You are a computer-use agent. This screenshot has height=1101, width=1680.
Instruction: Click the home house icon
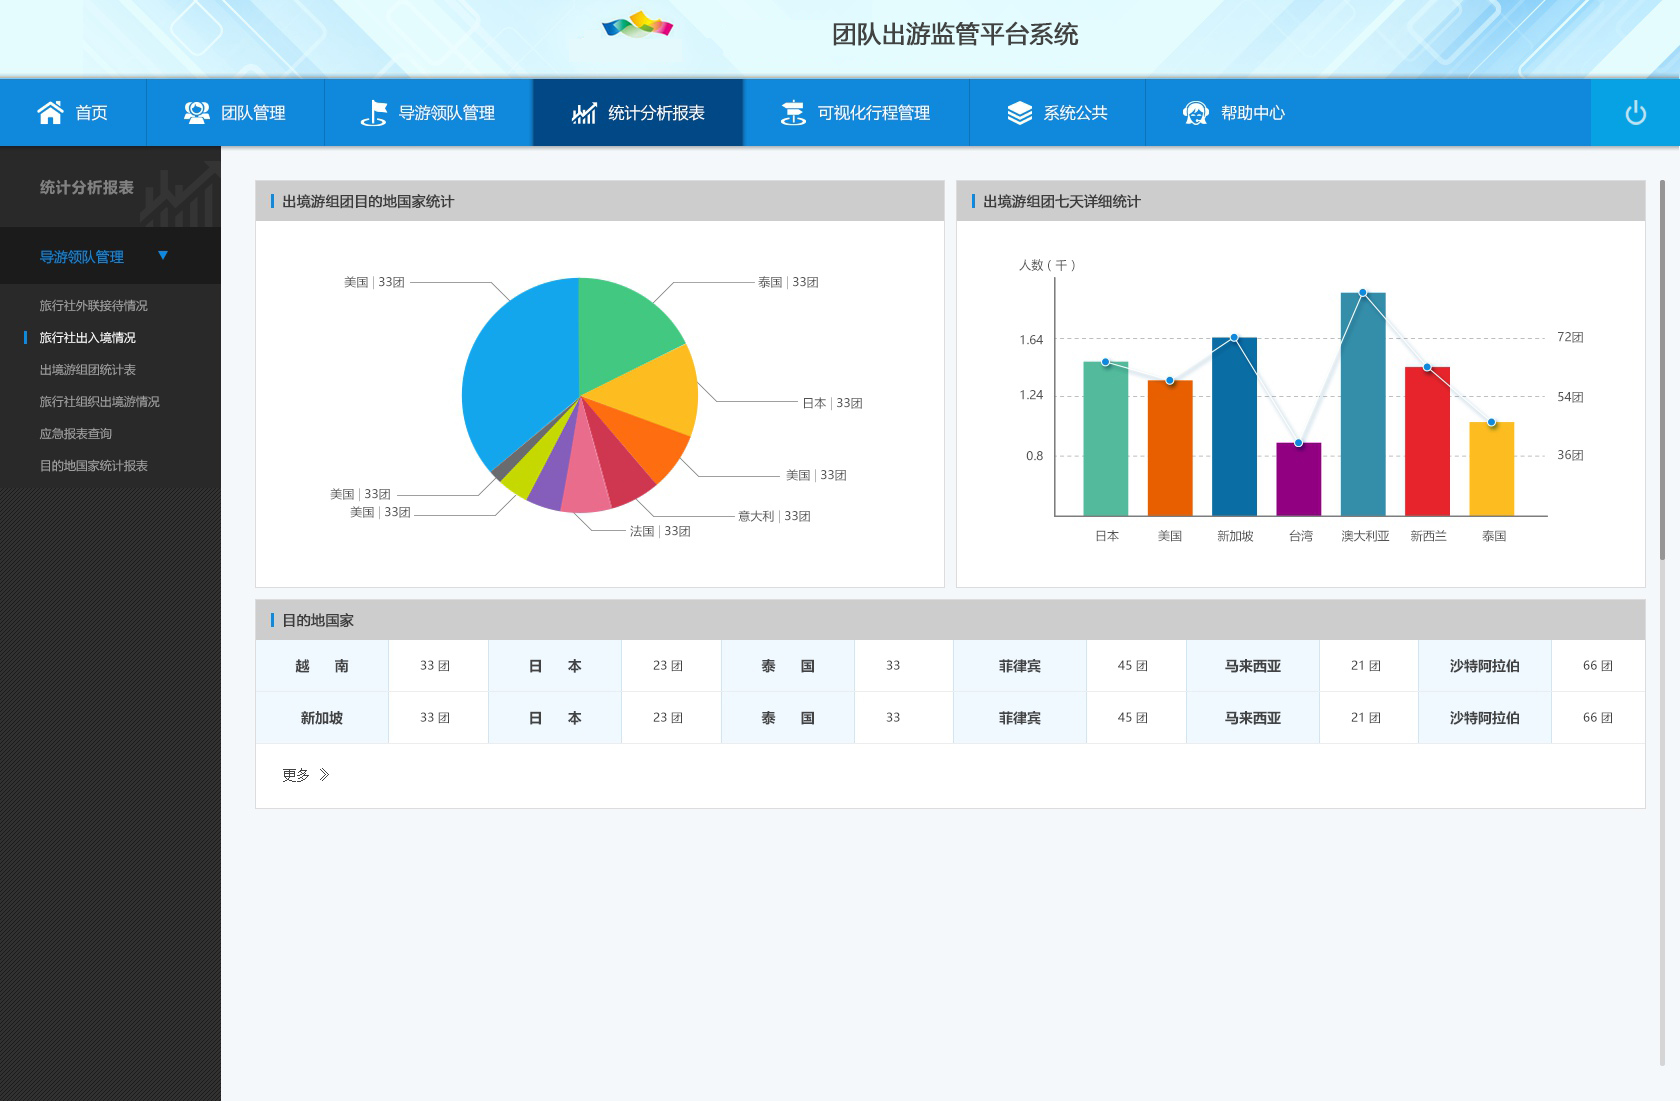pyautogui.click(x=50, y=113)
